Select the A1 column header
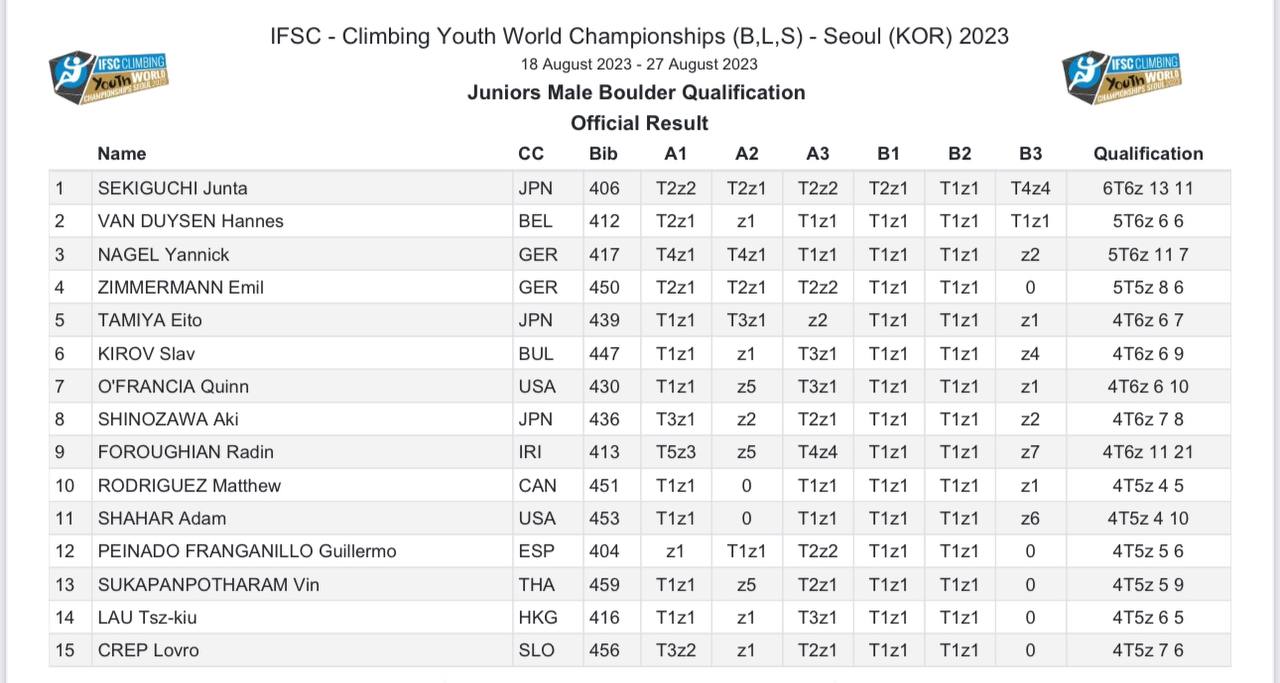 [x=676, y=154]
